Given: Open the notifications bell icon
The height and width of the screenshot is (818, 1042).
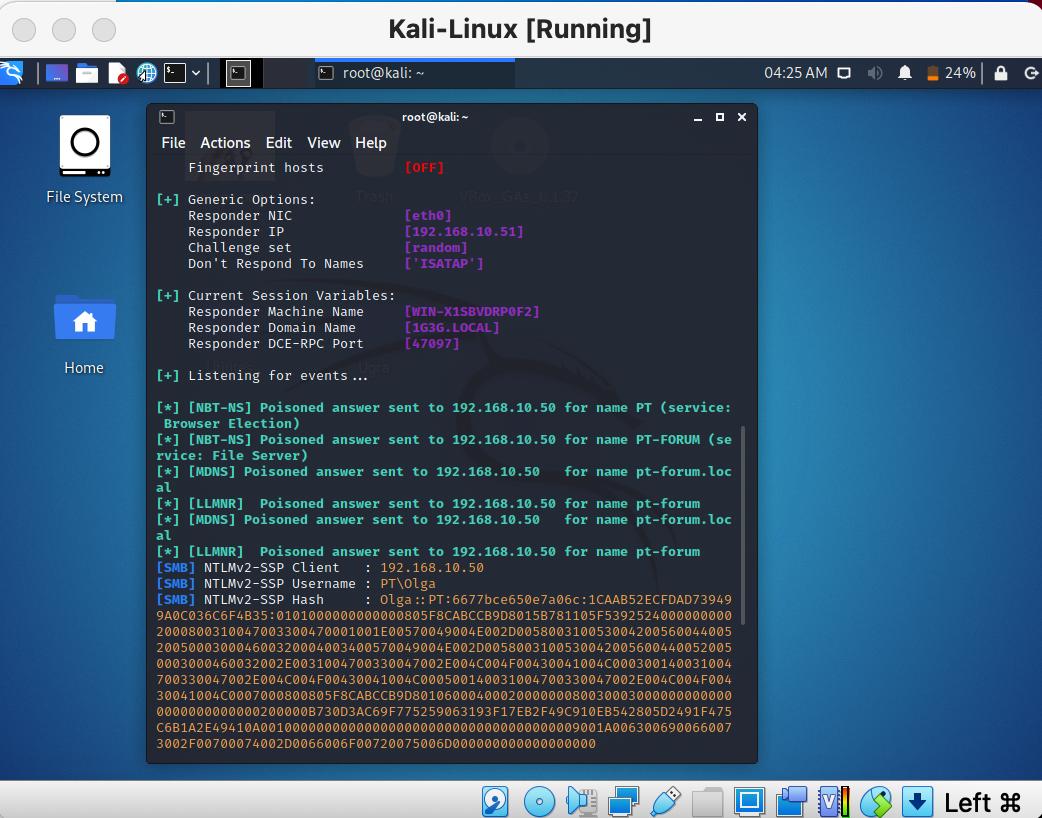Looking at the screenshot, I should 904,73.
